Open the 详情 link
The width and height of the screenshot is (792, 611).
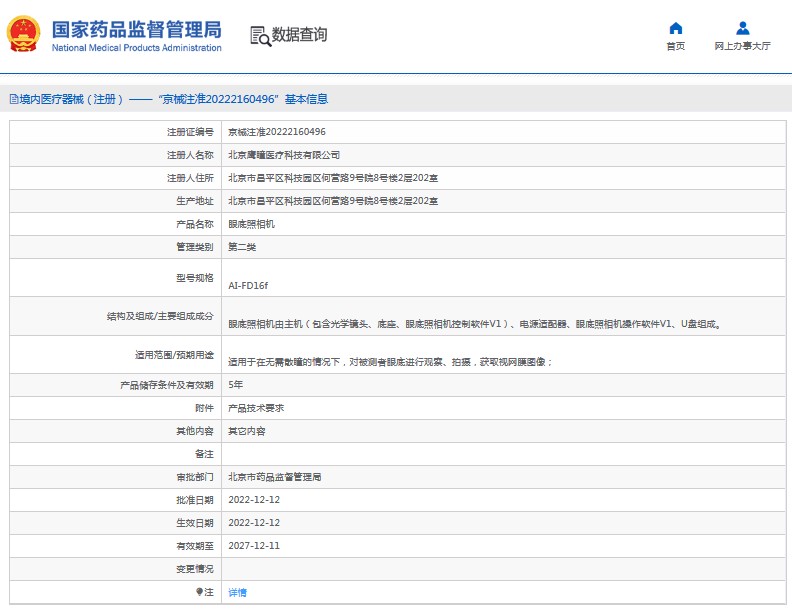[x=237, y=592]
